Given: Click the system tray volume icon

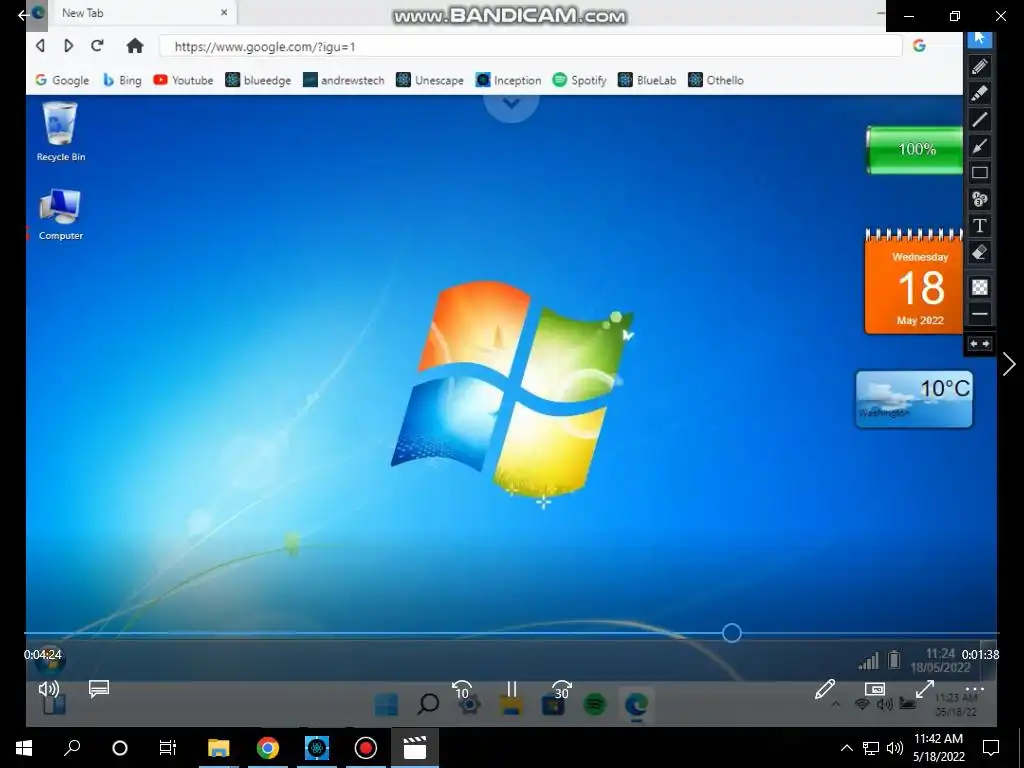Looking at the screenshot, I should point(895,748).
